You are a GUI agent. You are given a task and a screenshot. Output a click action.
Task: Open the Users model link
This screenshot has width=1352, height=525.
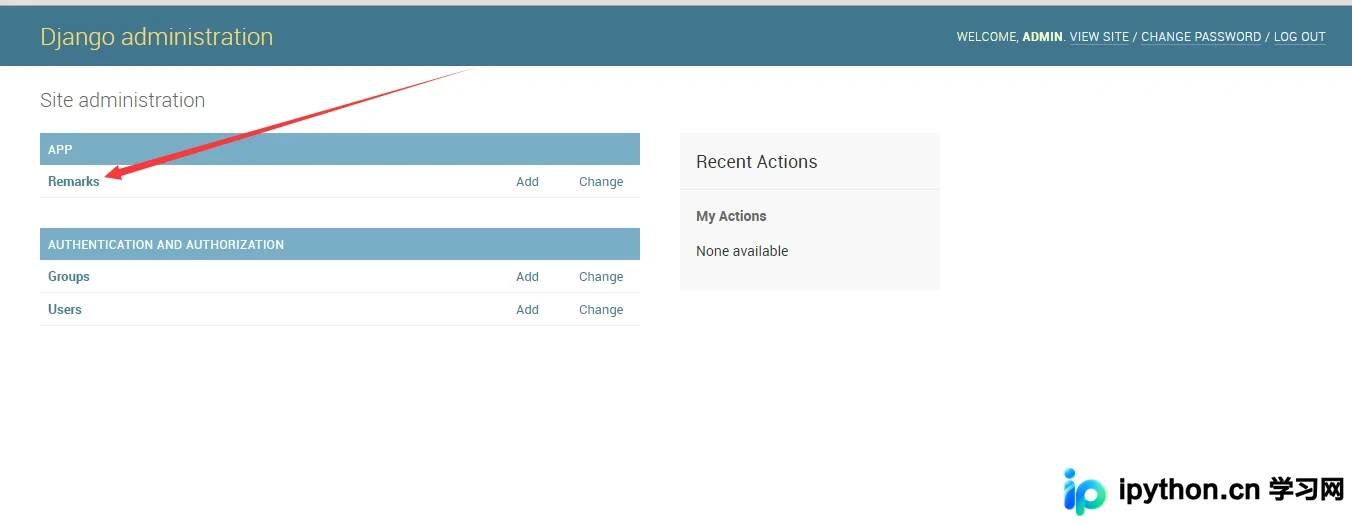tap(65, 310)
